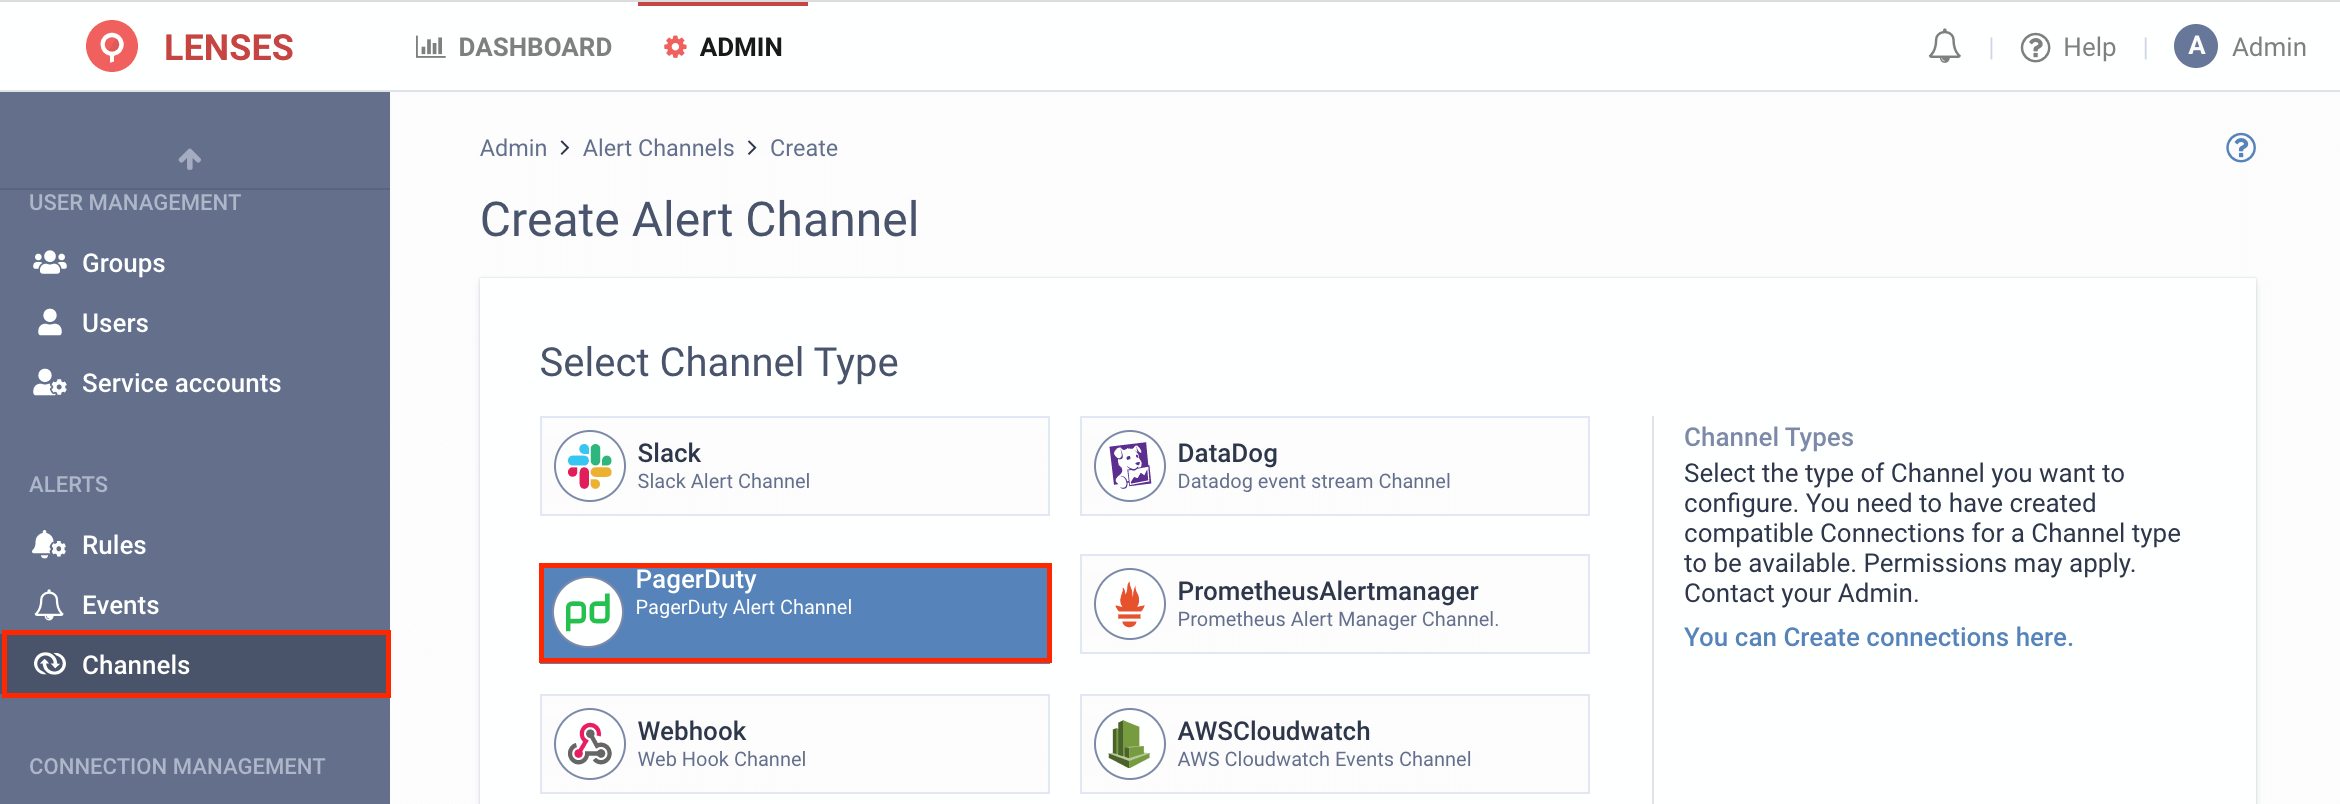Image resolution: width=2340 pixels, height=804 pixels.
Task: Click the Dashboard chart icon
Action: [x=430, y=47]
